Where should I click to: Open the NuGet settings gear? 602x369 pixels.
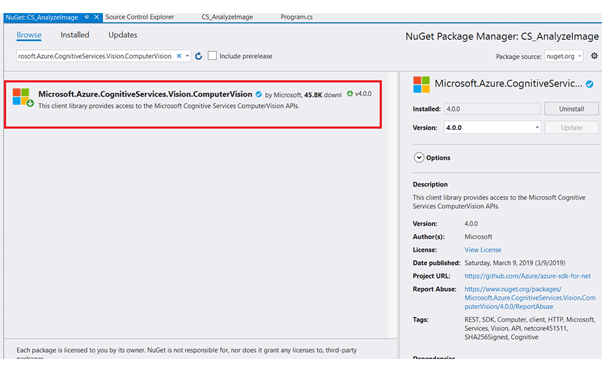[x=594, y=56]
